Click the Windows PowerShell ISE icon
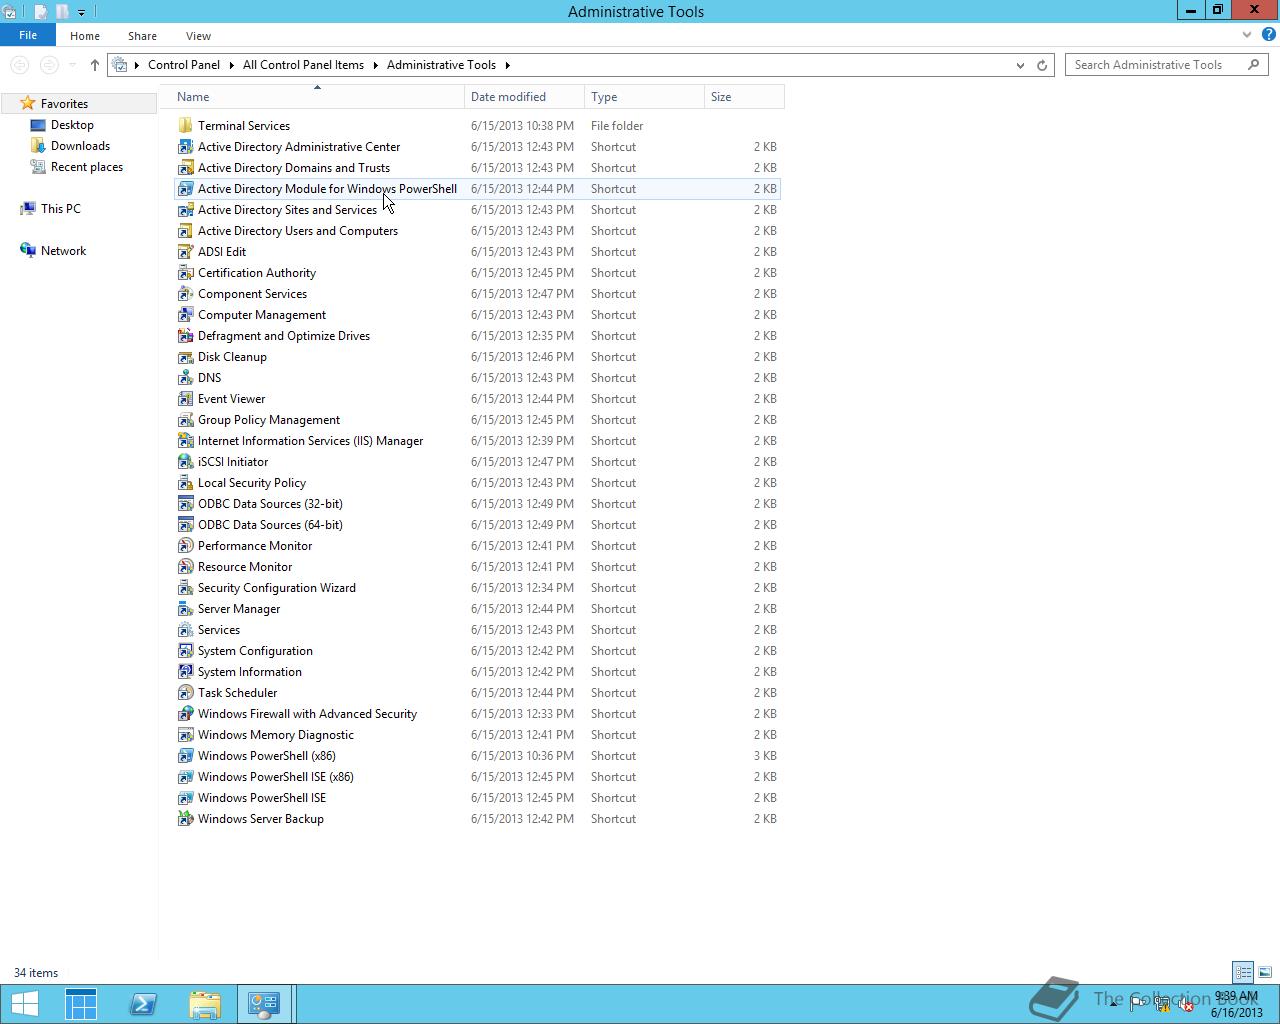 tap(185, 798)
